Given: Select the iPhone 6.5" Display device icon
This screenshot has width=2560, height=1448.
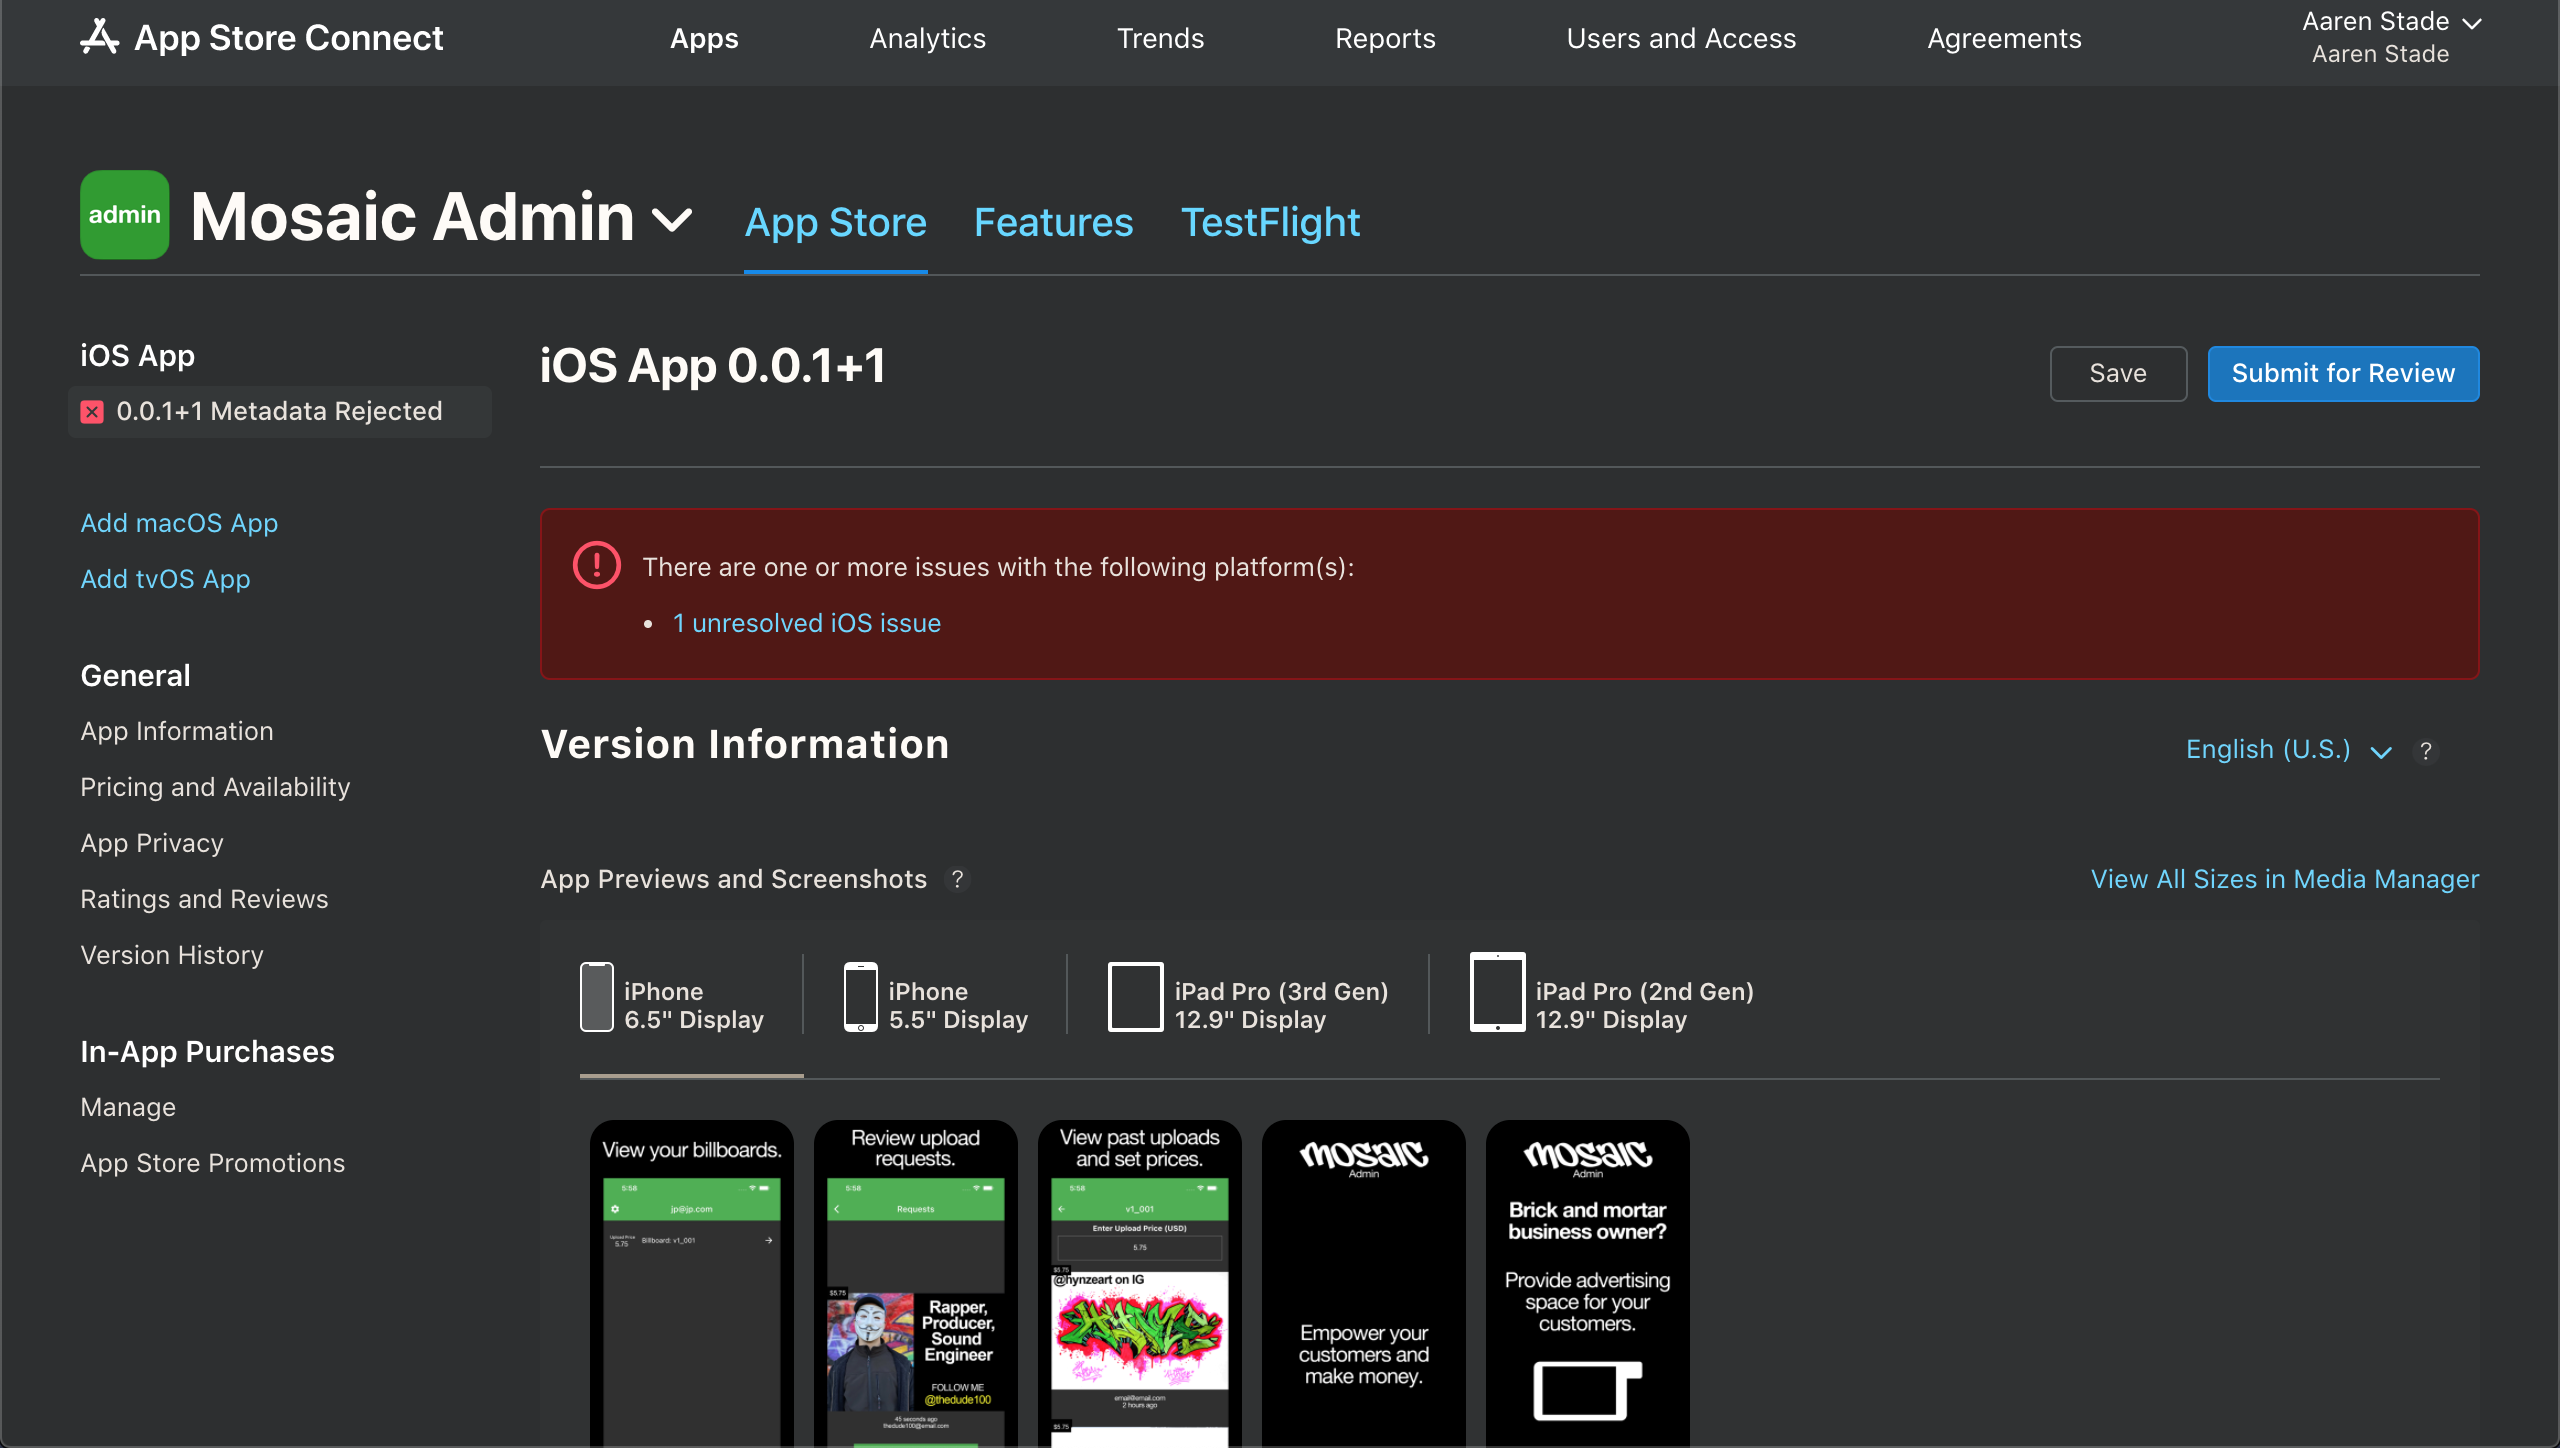Looking at the screenshot, I should pos(597,997).
